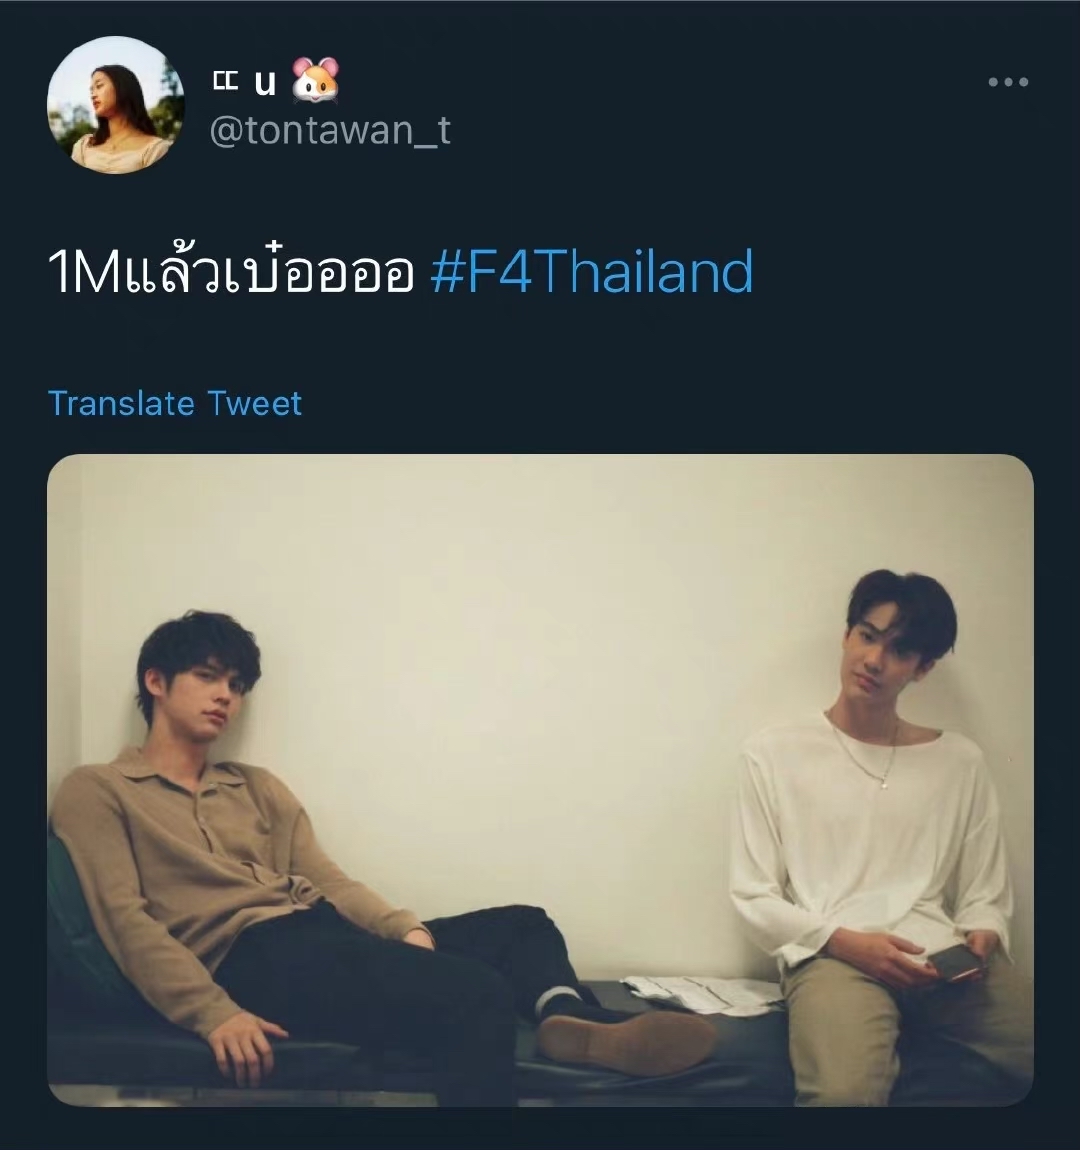This screenshot has height=1150, width=1080.
Task: Tap the #F4Thailand hashtag
Action: coord(592,271)
